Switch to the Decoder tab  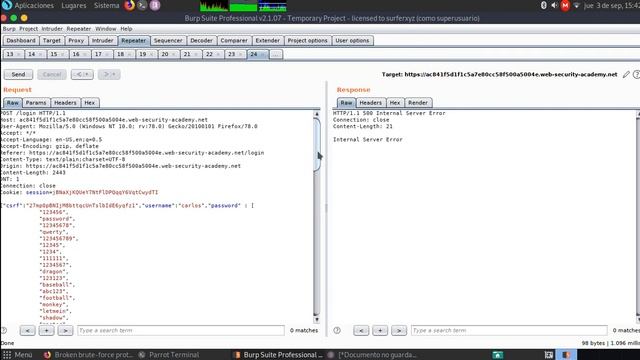(202, 40)
